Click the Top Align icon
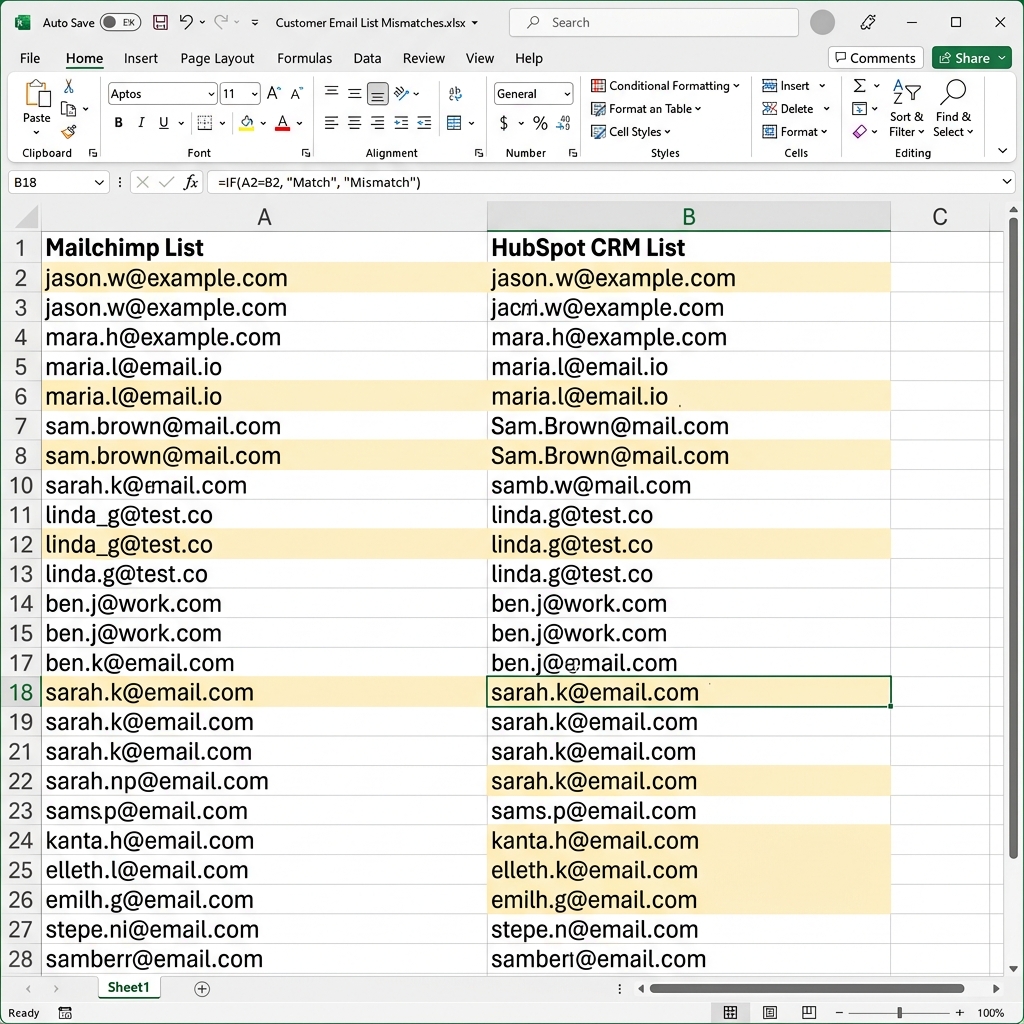Screen dimensions: 1024x1024 click(x=332, y=93)
